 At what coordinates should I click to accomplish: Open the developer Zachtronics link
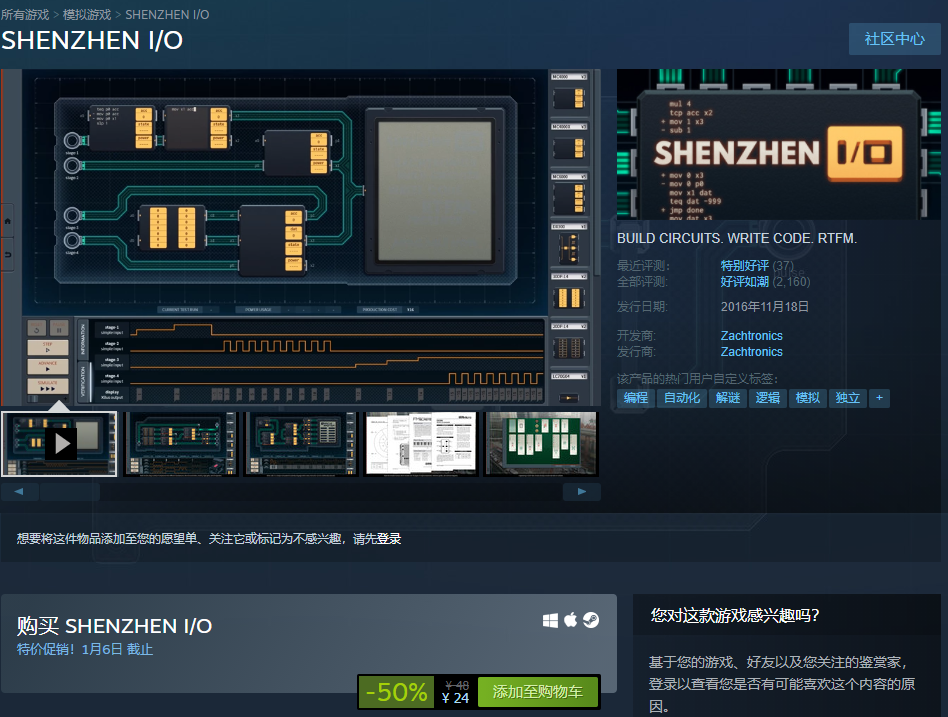click(x=752, y=336)
